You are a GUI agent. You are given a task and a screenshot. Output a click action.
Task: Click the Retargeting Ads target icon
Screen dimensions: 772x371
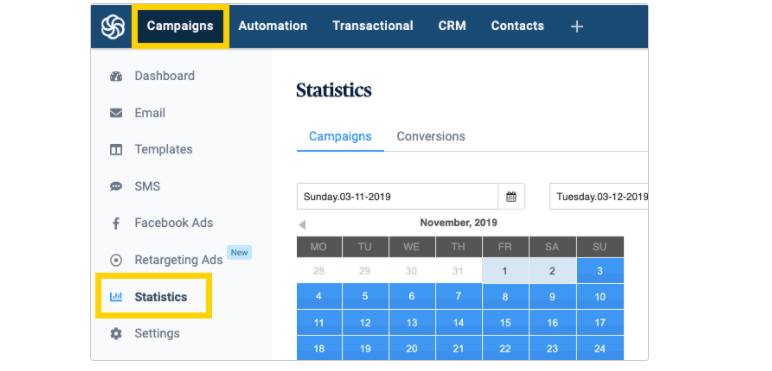[x=116, y=260]
